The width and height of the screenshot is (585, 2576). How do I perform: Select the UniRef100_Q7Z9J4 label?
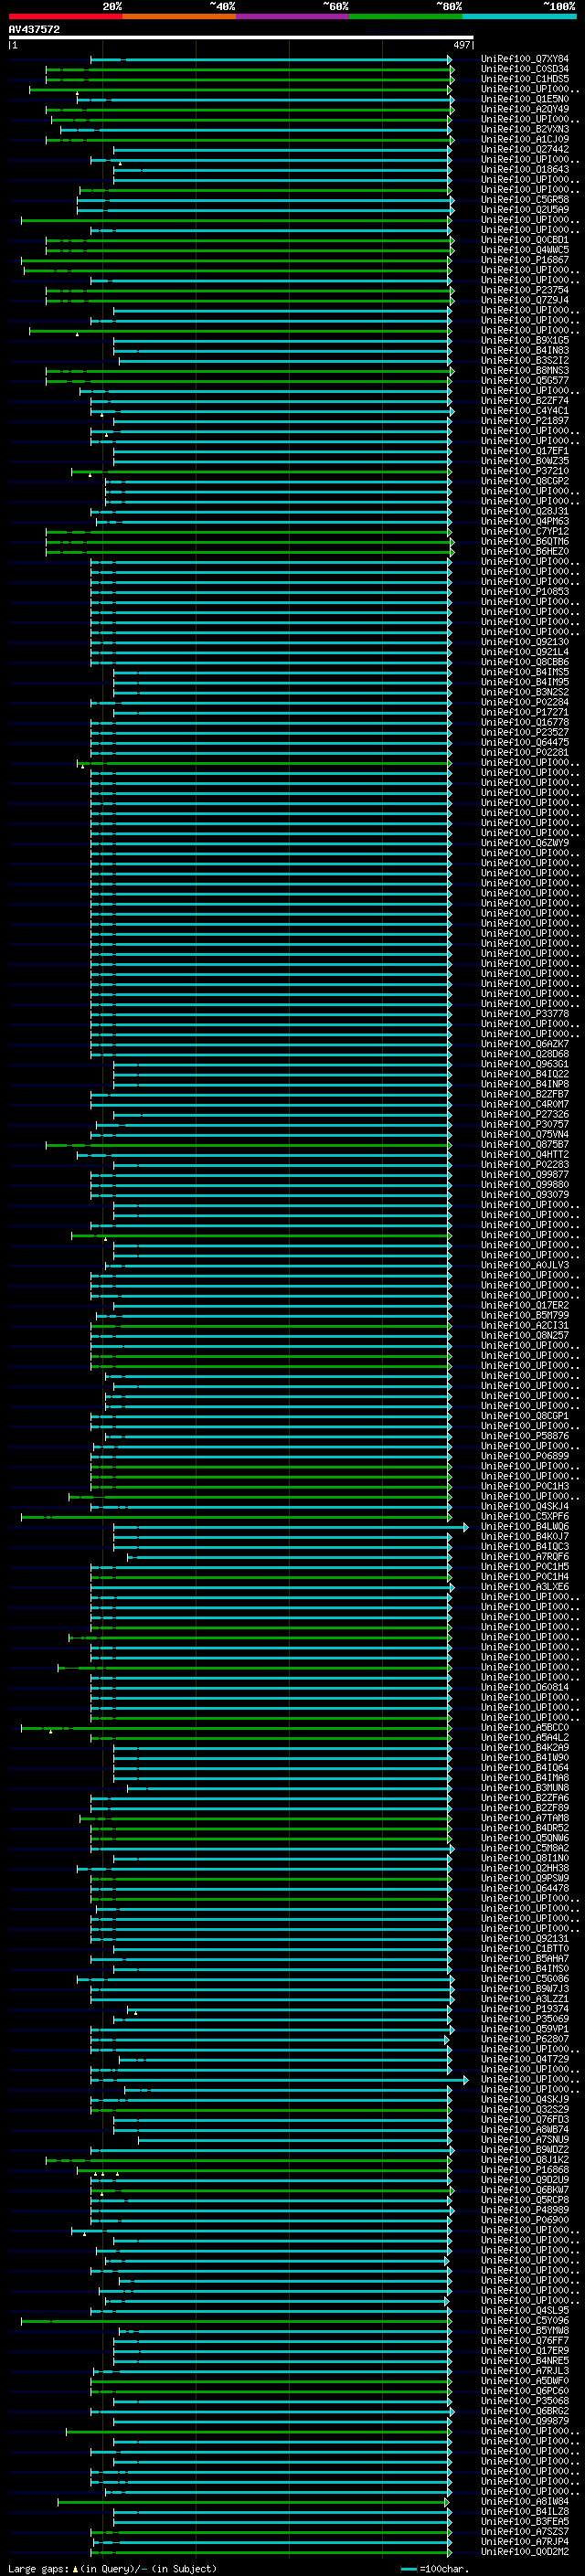click(525, 300)
